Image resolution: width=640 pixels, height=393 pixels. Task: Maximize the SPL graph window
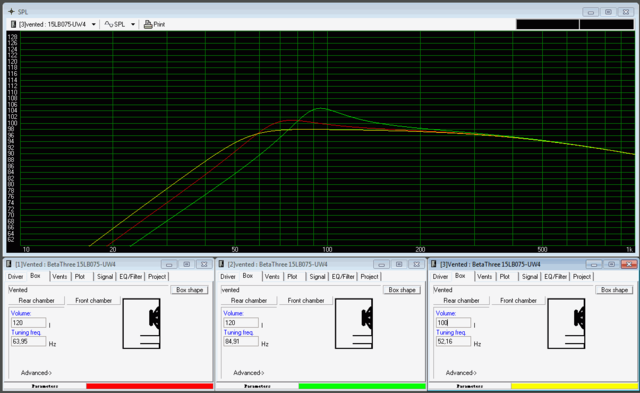tap(608, 12)
